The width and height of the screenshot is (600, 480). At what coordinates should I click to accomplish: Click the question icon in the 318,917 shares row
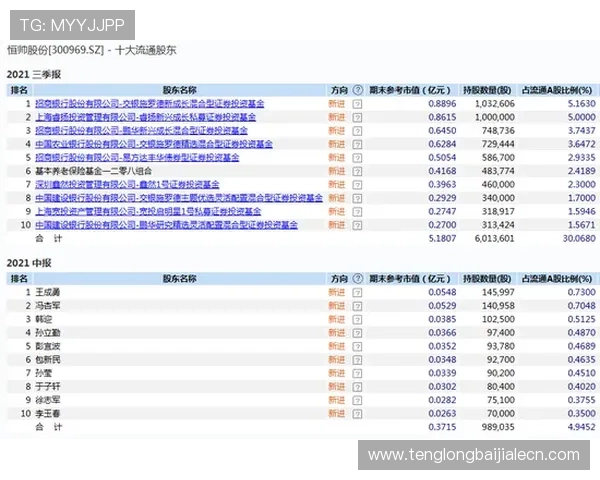(357, 212)
